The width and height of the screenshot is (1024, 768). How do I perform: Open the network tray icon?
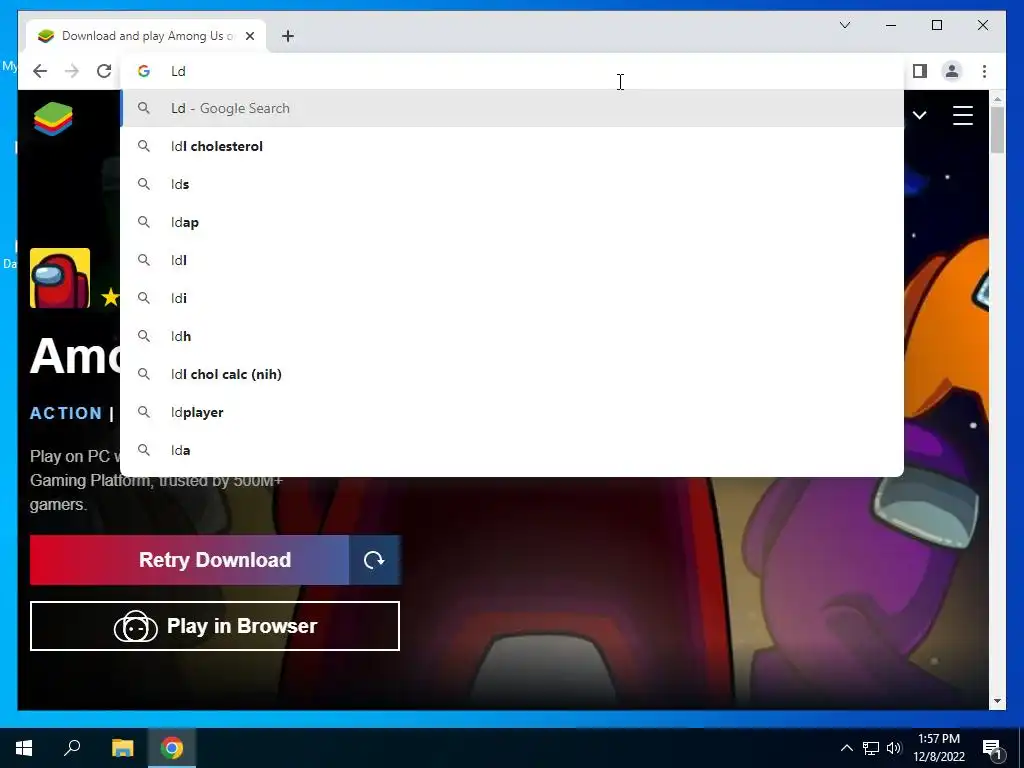click(871, 748)
